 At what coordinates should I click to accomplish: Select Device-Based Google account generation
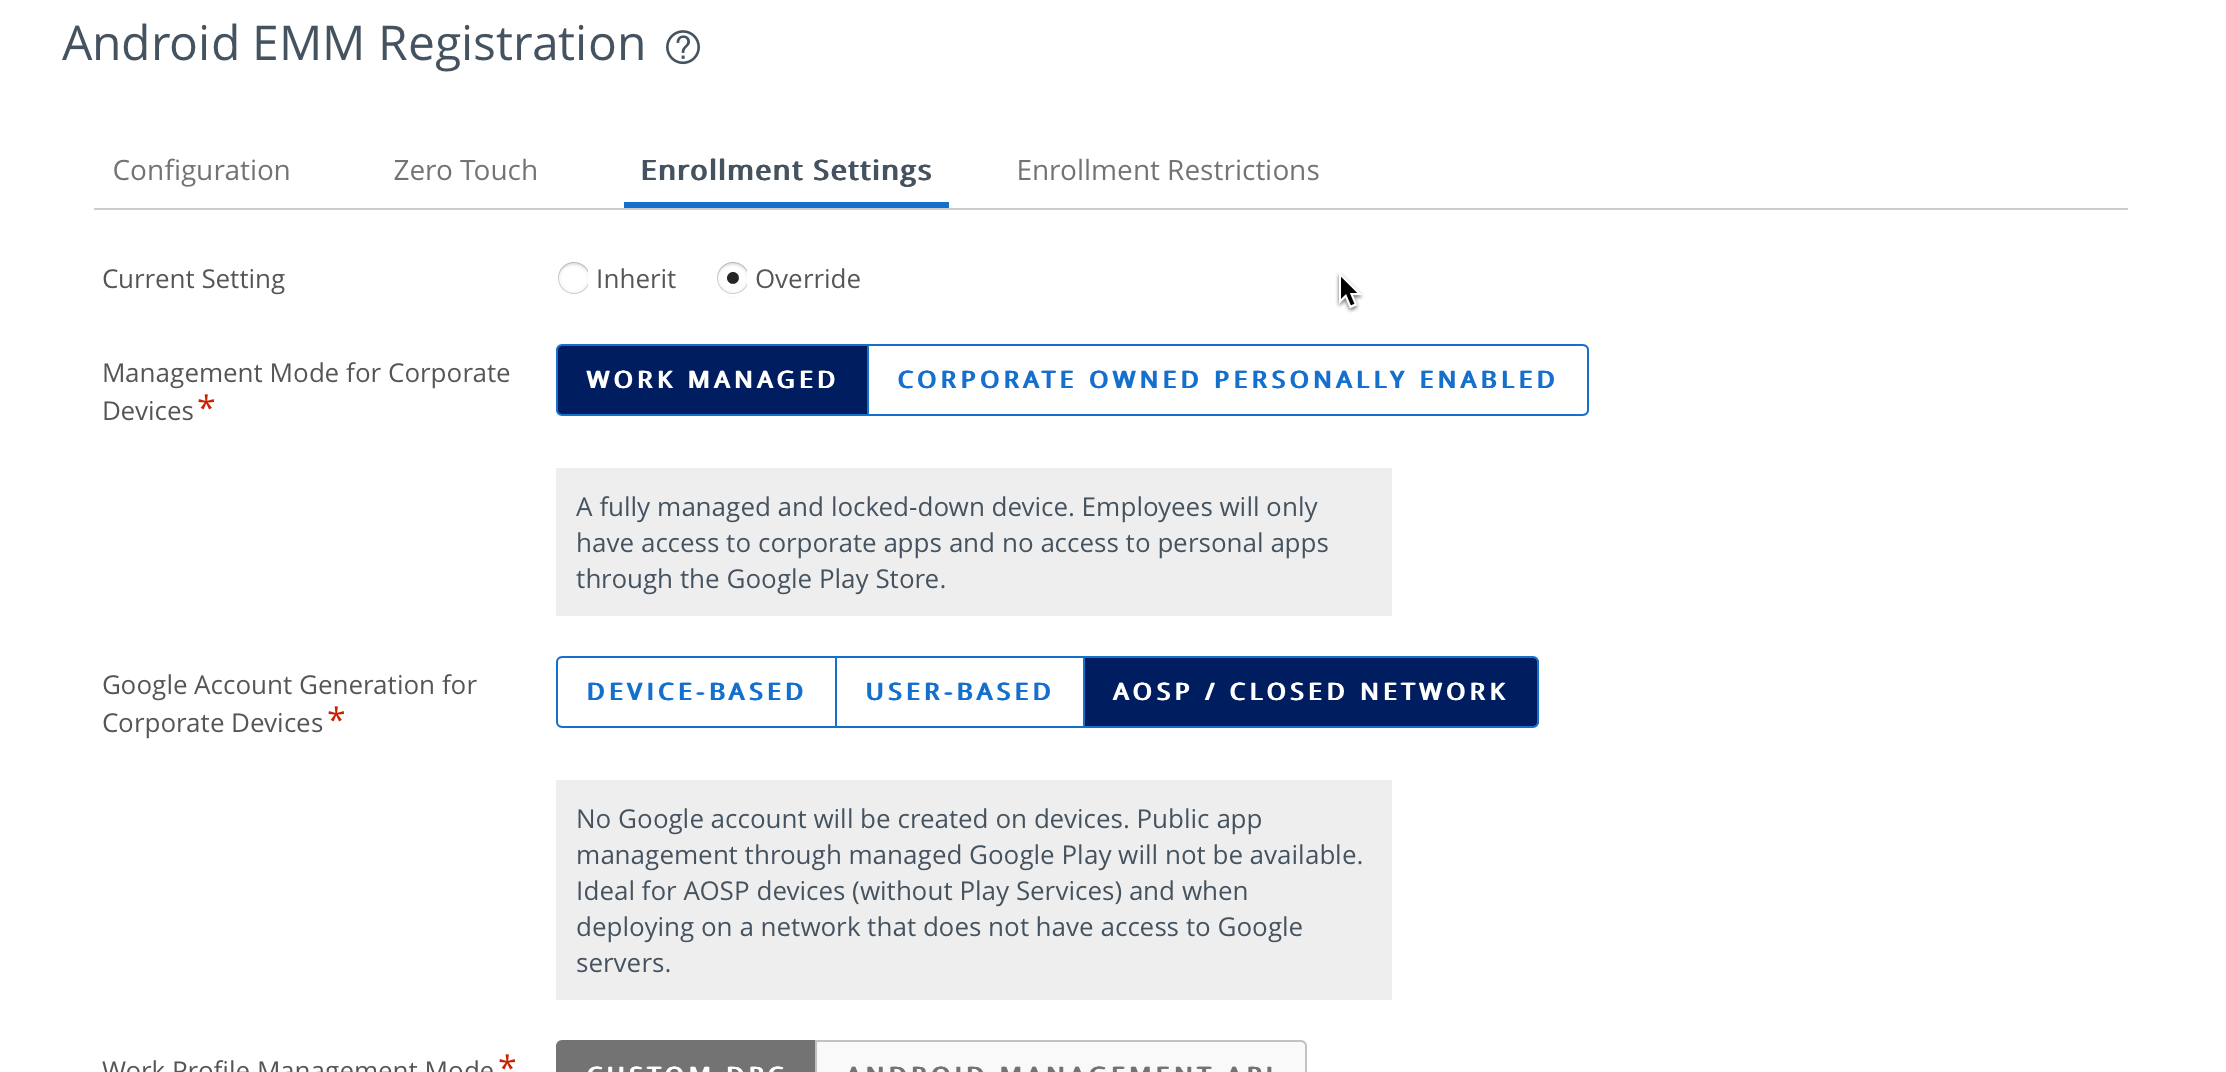pyautogui.click(x=696, y=692)
